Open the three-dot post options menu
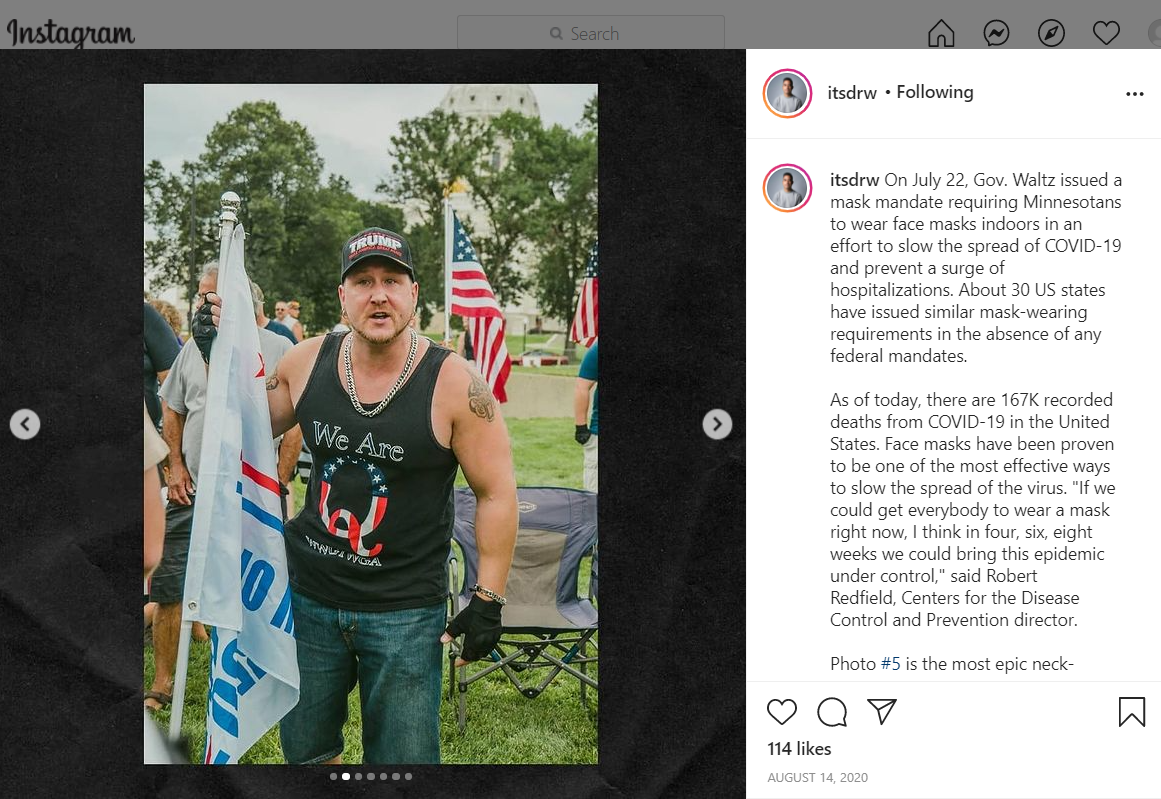Screen dimensions: 1161x799 (1134, 94)
